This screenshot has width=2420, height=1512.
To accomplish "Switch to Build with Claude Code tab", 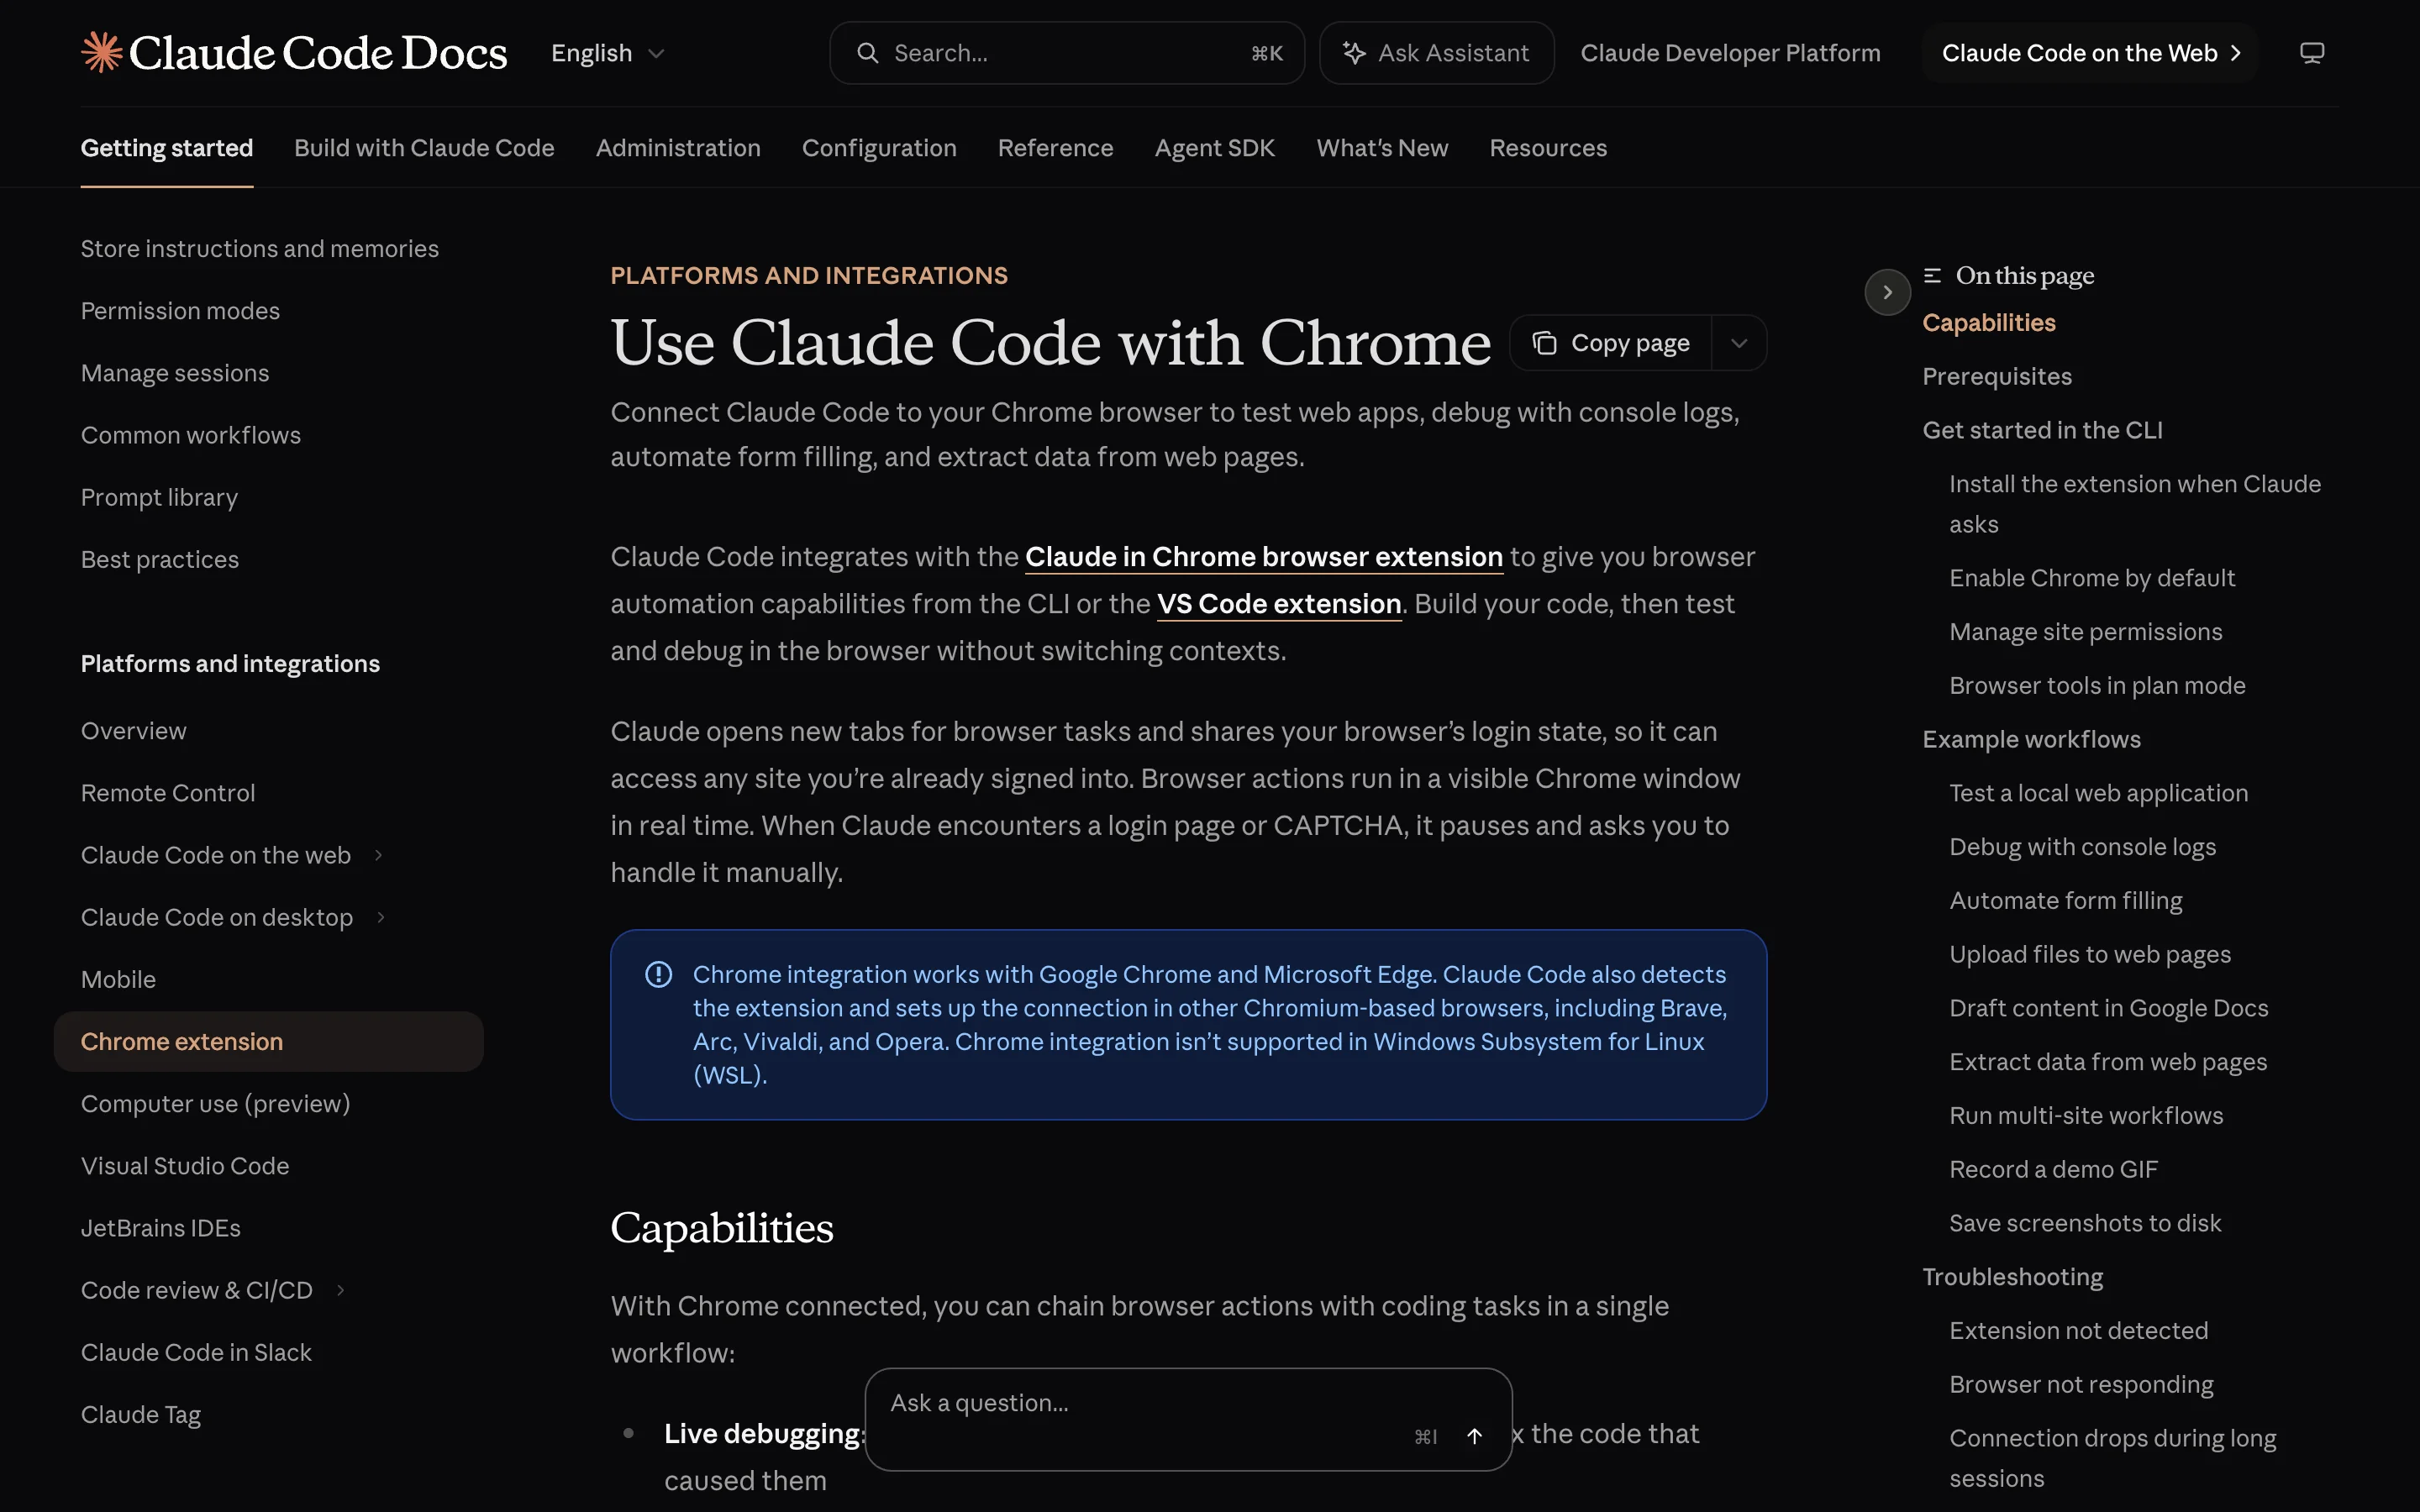I will 424,148.
